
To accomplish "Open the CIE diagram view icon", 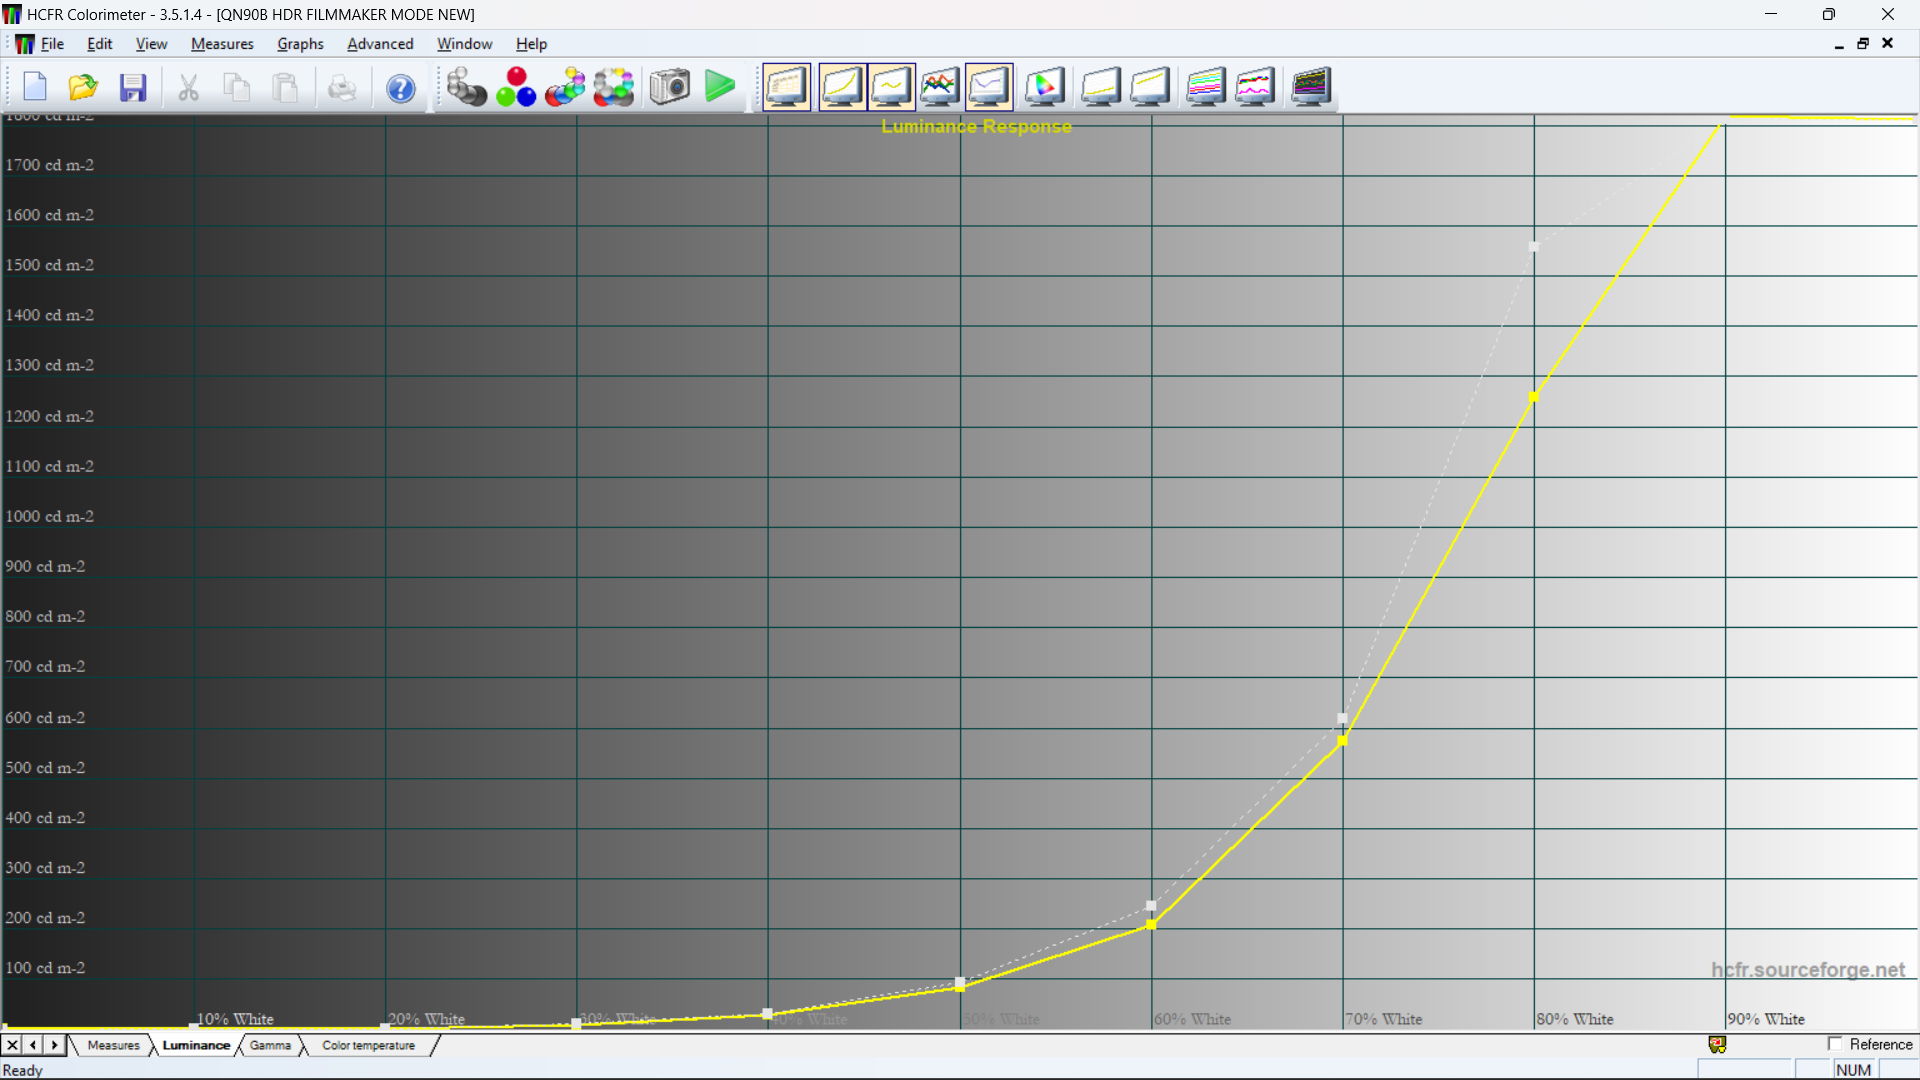I will point(1044,87).
